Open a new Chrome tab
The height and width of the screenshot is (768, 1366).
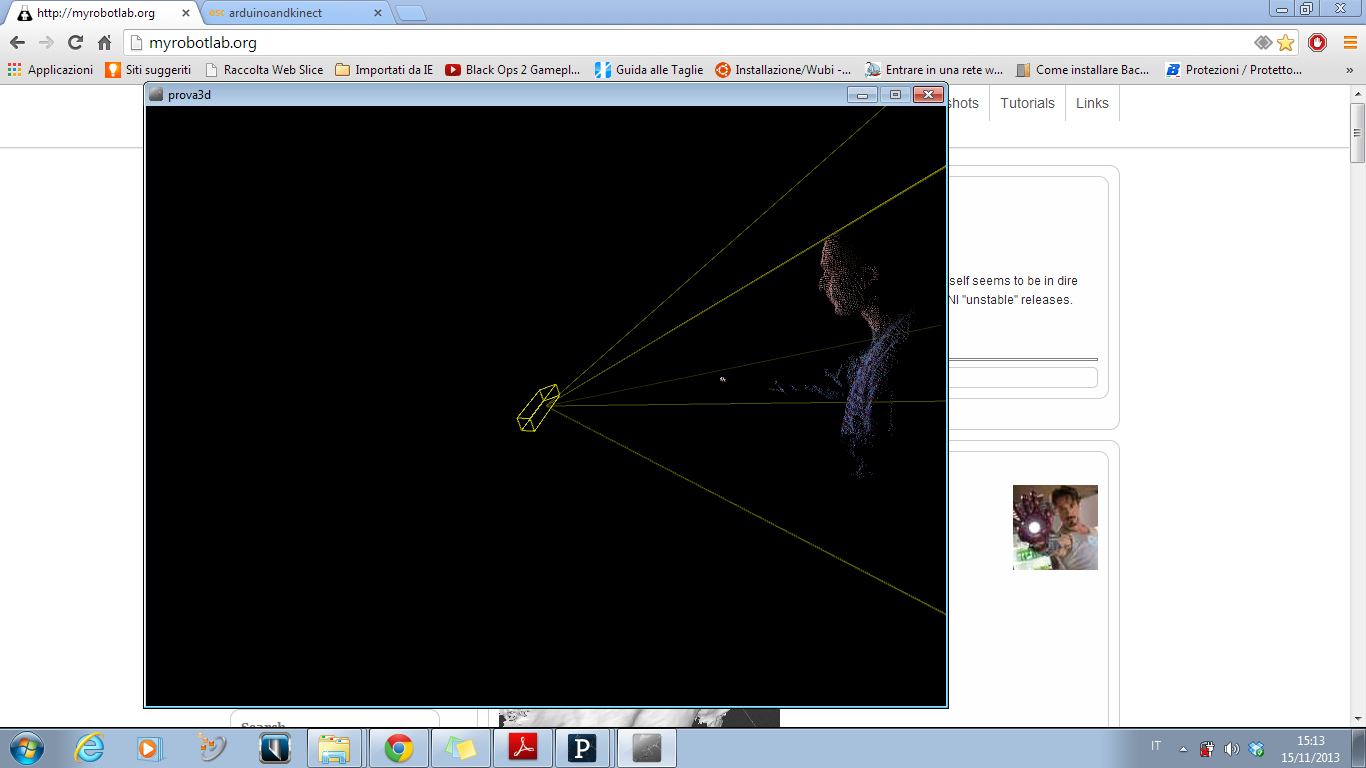(x=410, y=14)
